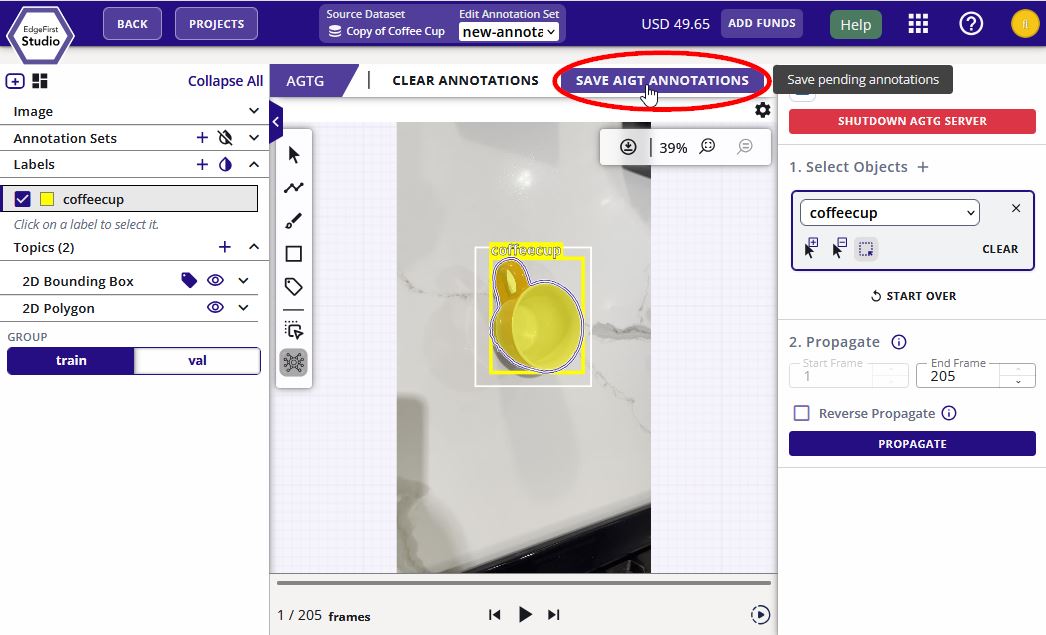Image resolution: width=1046 pixels, height=635 pixels.
Task: Click the add panel plus icon
Action: point(15,81)
